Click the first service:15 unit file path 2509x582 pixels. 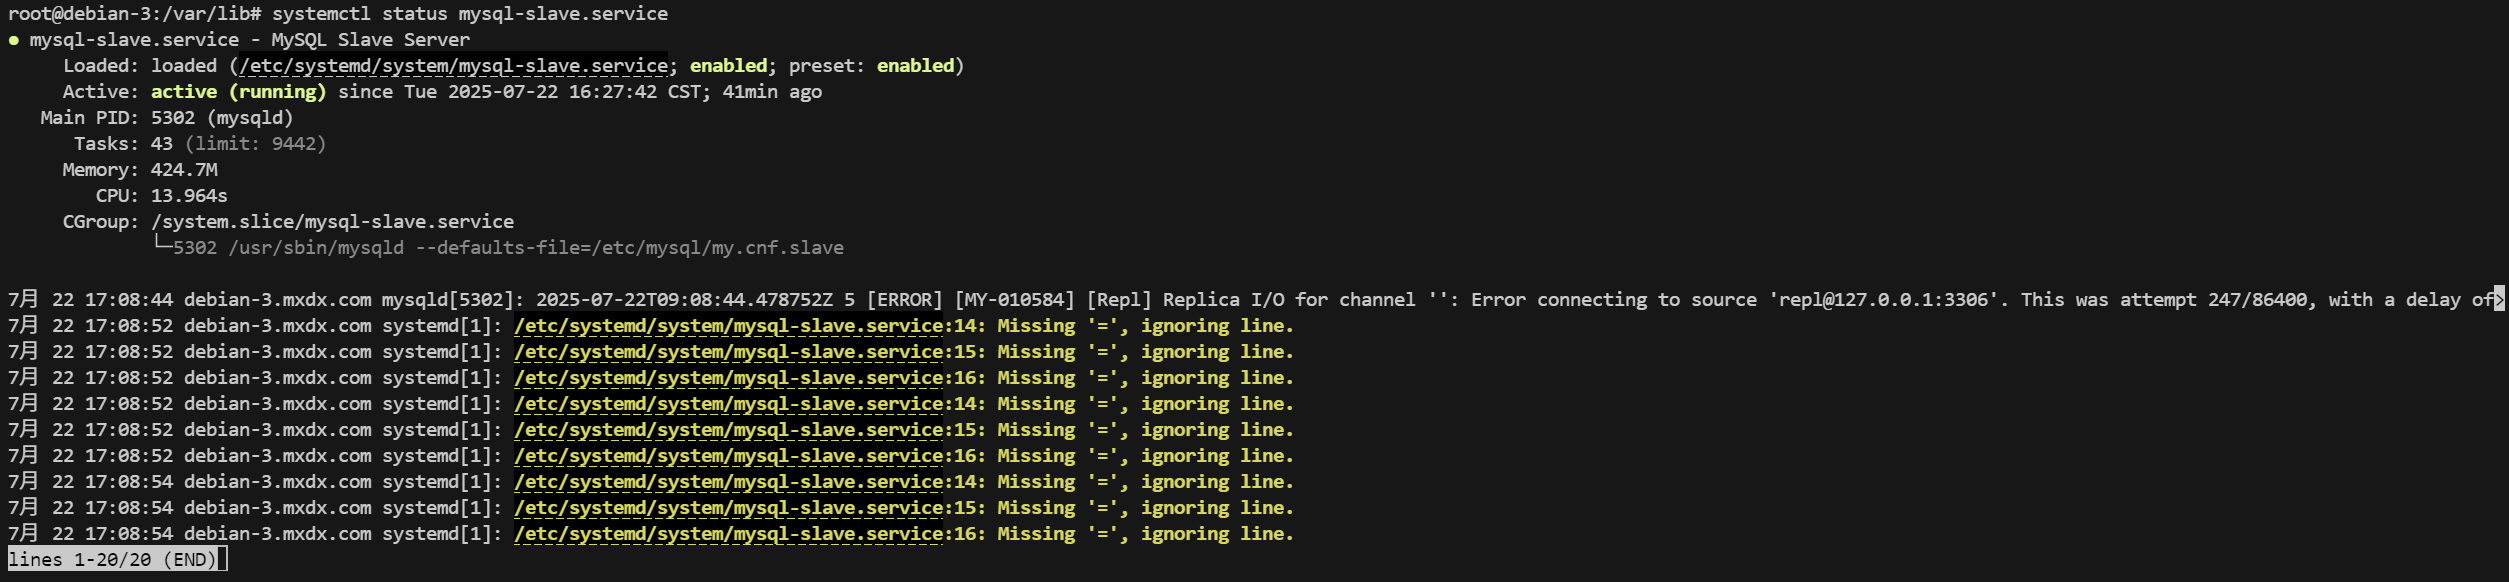click(729, 352)
